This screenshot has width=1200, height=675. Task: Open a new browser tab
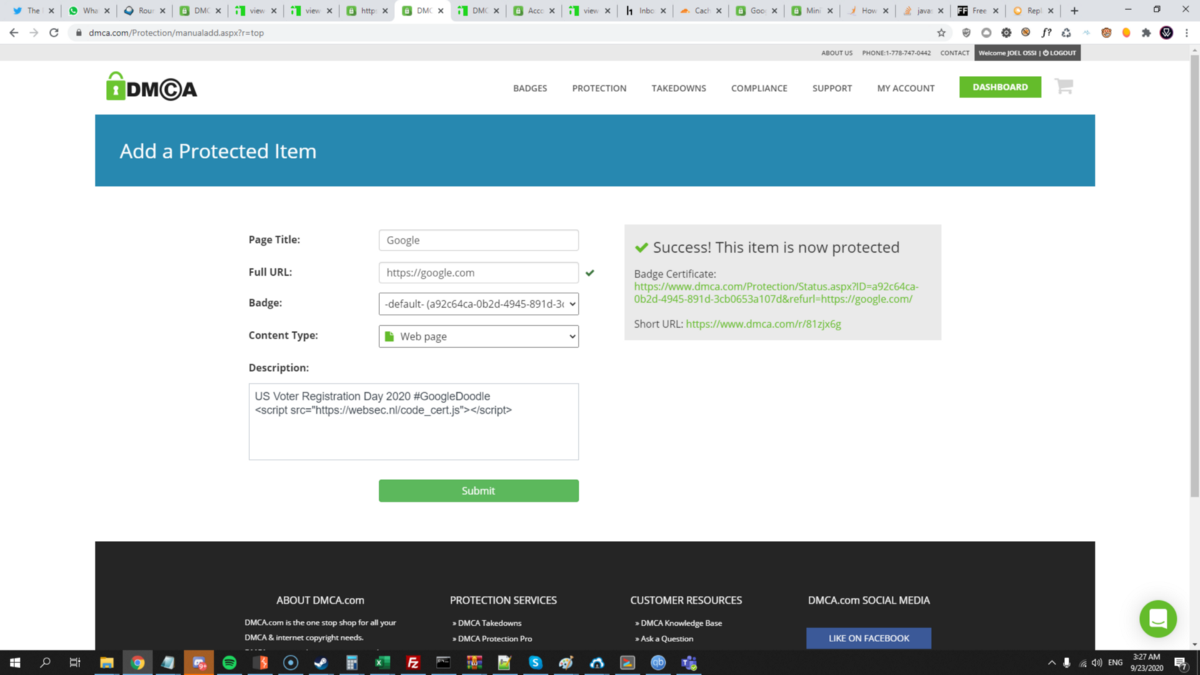(1074, 11)
